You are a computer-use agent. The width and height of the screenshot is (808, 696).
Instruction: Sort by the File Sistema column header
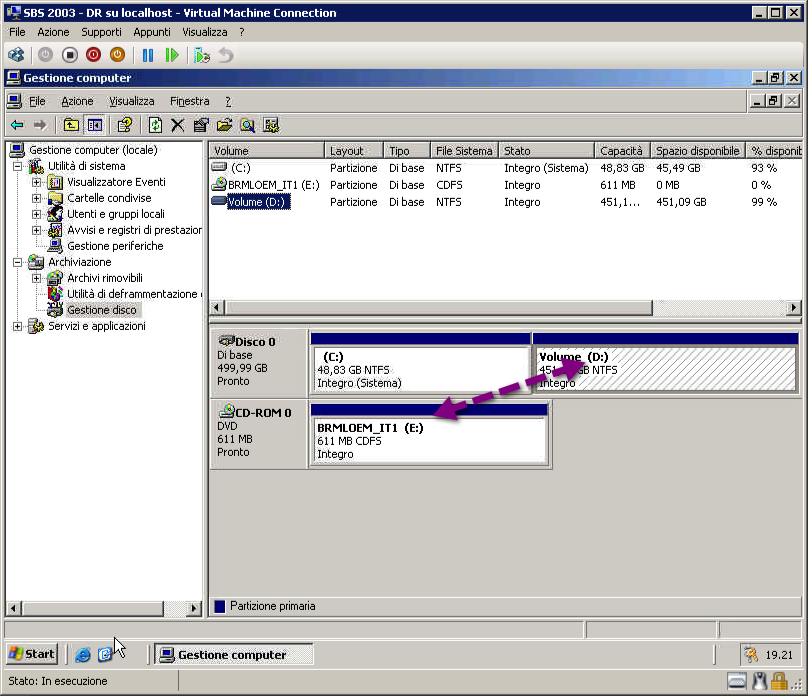[464, 150]
